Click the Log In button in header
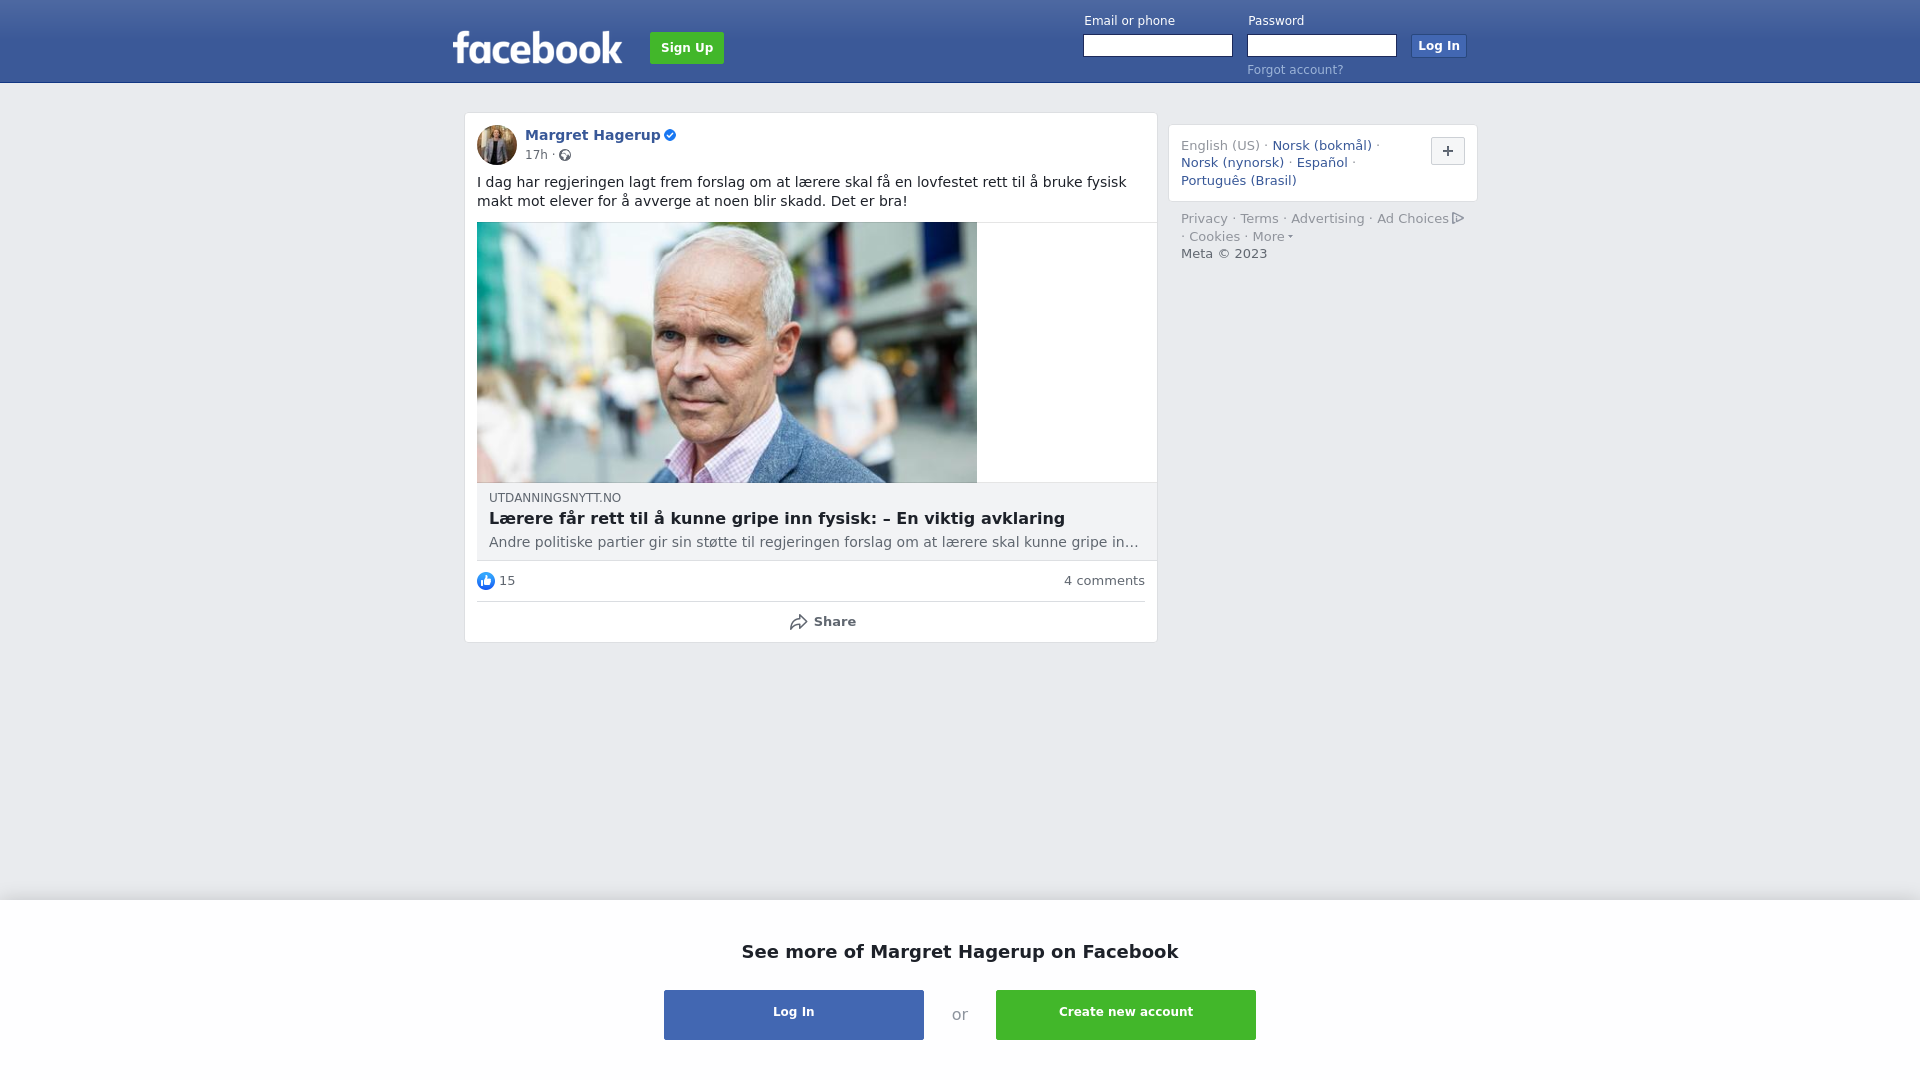 [1439, 46]
